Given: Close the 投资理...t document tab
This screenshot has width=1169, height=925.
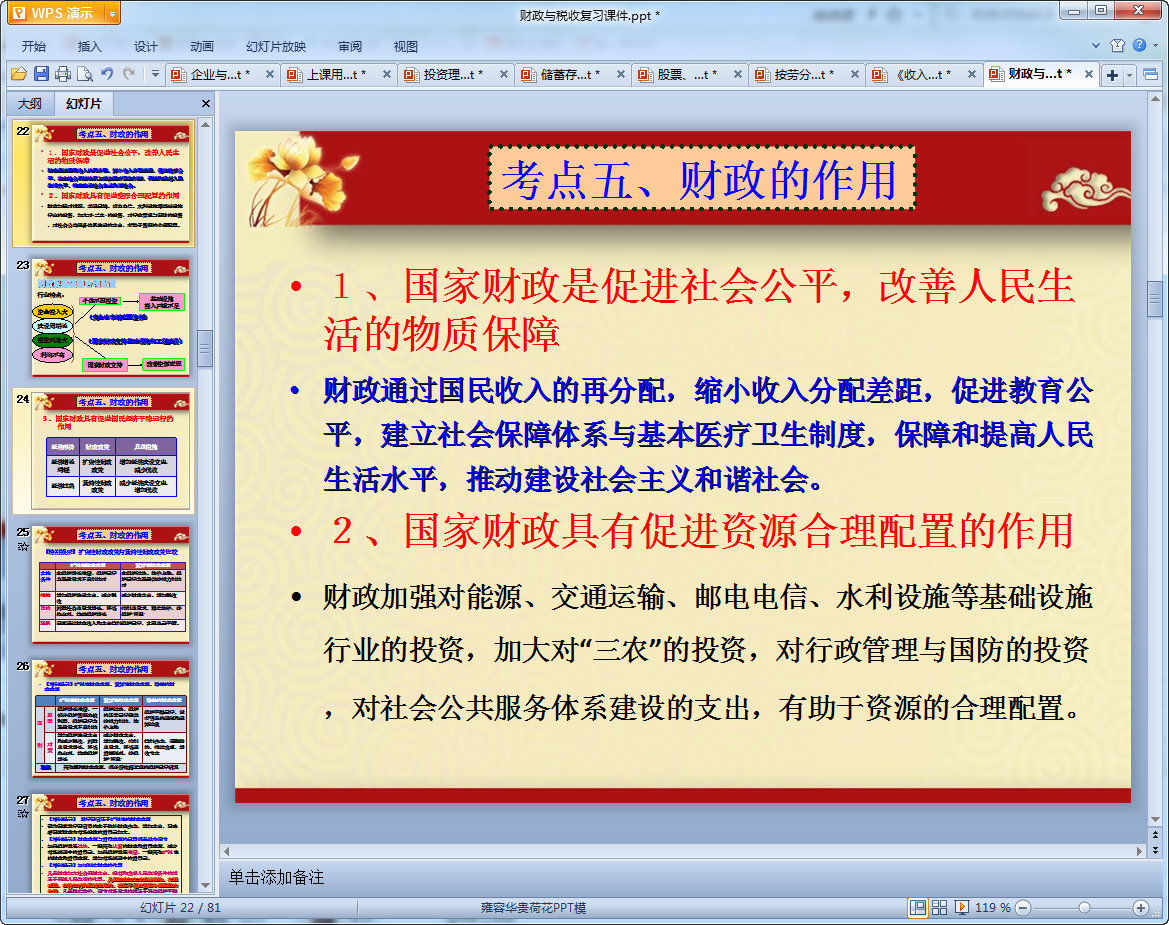Looking at the screenshot, I should tap(504, 75).
